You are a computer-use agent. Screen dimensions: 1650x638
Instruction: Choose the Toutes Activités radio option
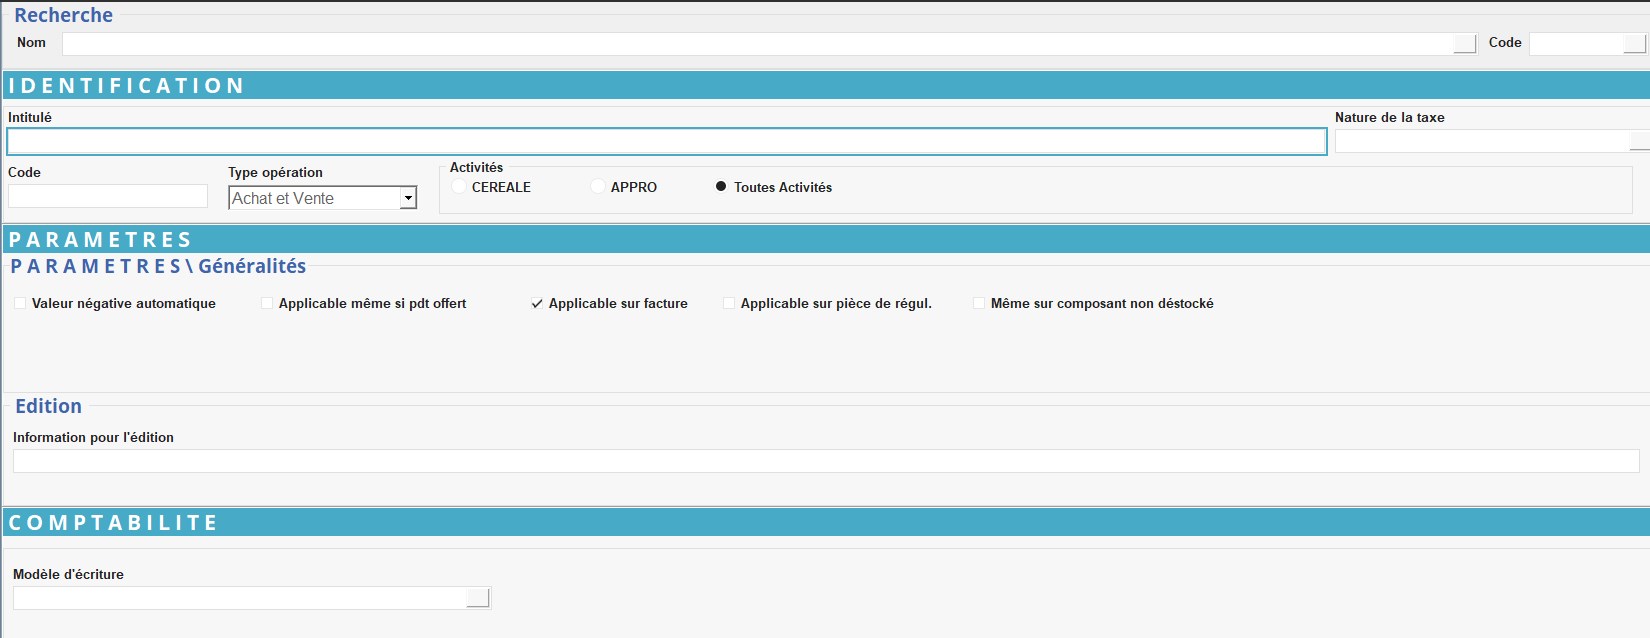pyautogui.click(x=721, y=187)
